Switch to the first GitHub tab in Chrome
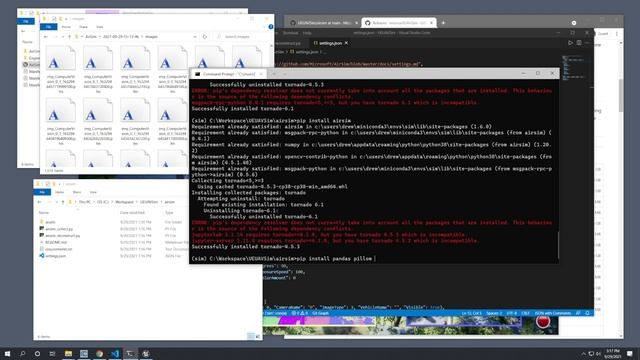Image resolution: width=640 pixels, height=360 pixels. point(322,23)
